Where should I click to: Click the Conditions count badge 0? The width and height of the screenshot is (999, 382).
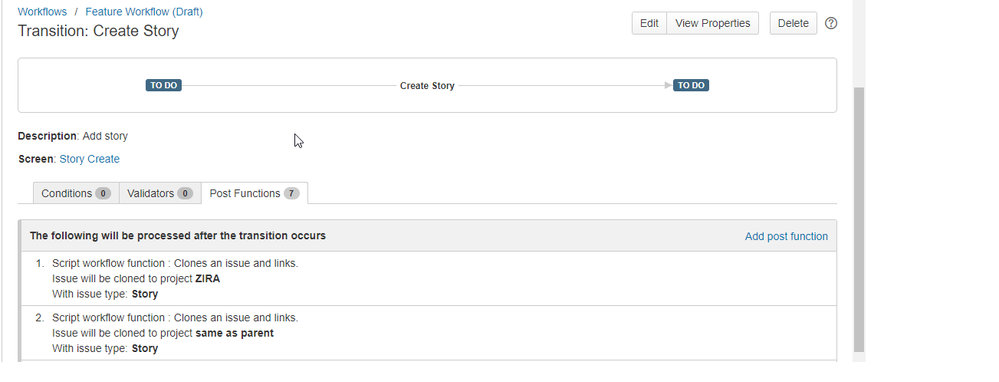(103, 194)
